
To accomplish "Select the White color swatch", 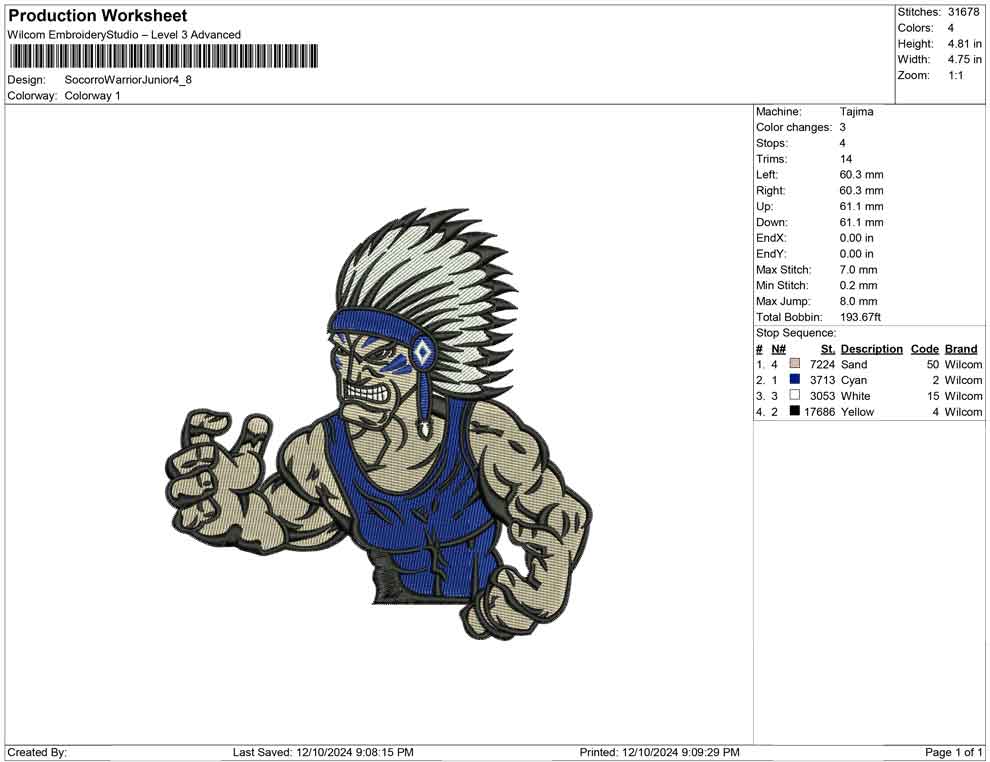I will tap(795, 395).
